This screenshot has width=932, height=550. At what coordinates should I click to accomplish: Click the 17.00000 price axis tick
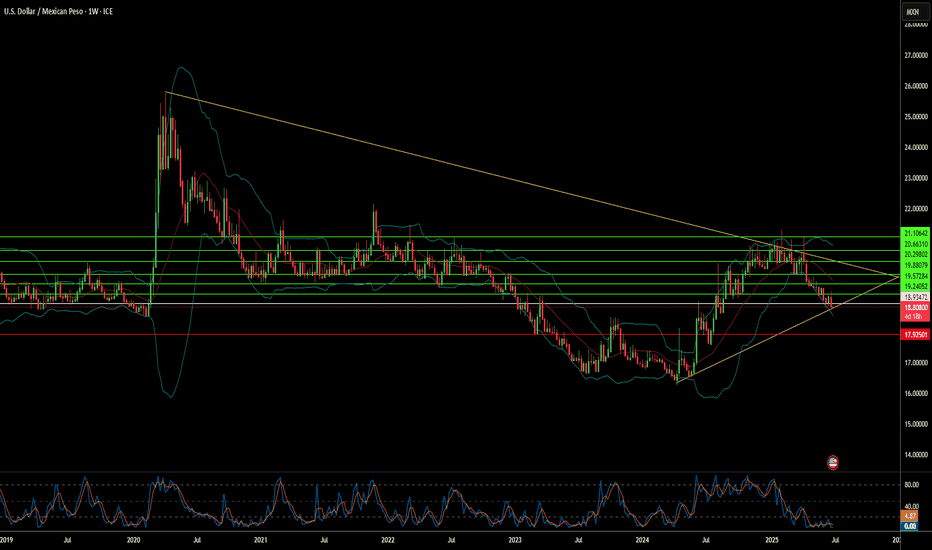916,363
